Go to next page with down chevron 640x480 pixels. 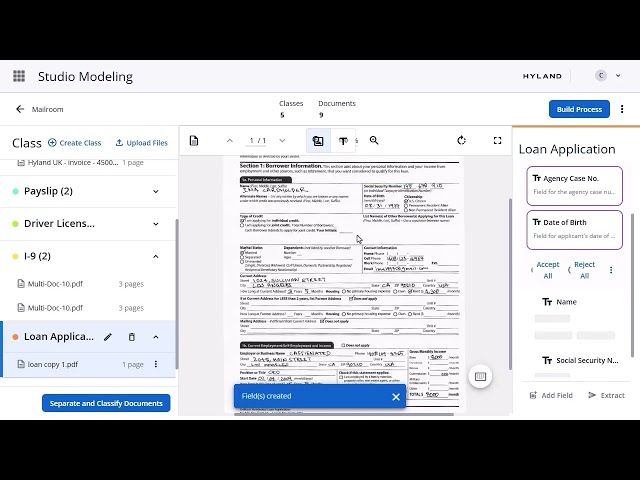tap(282, 140)
